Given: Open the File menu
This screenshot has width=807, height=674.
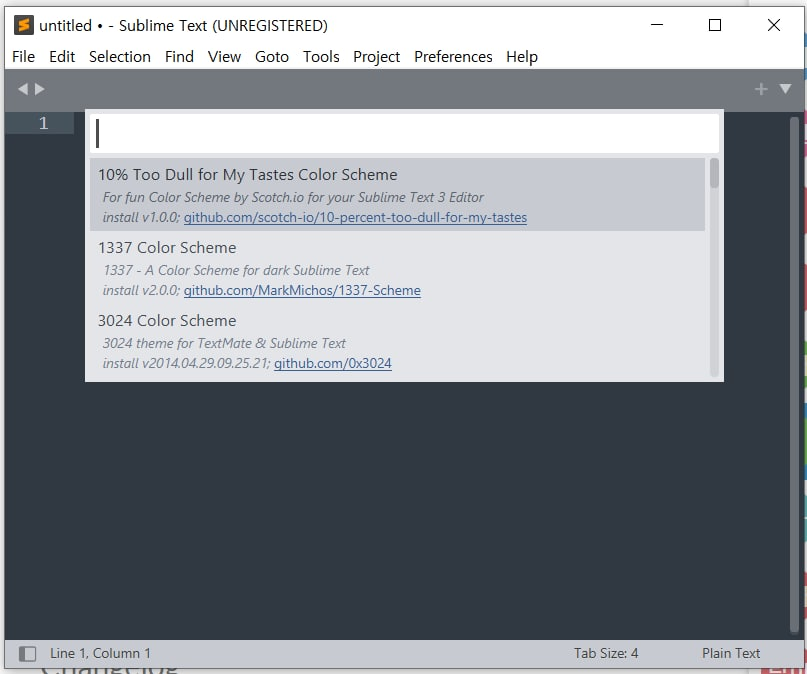Looking at the screenshot, I should point(24,57).
